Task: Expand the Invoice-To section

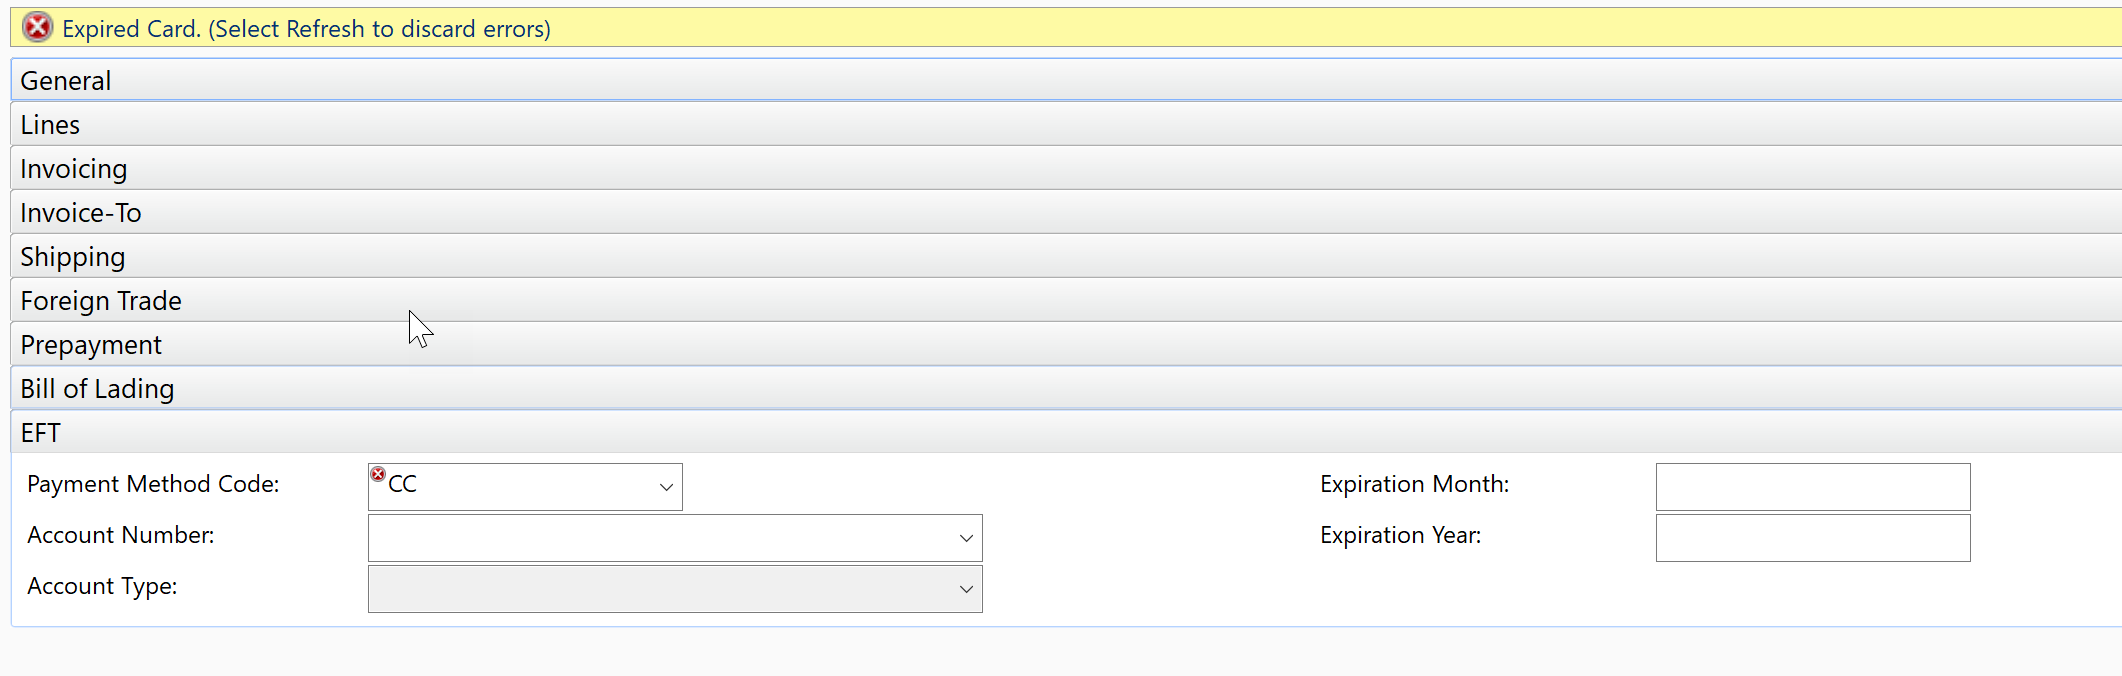Action: [x=1066, y=212]
